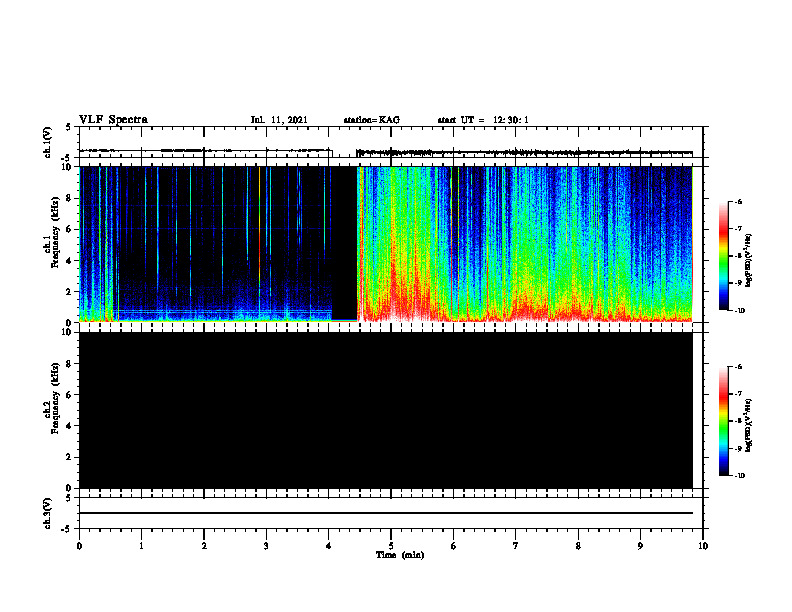Click the ch.2 "Frequency (kHz)" axis label

[x=55, y=399]
